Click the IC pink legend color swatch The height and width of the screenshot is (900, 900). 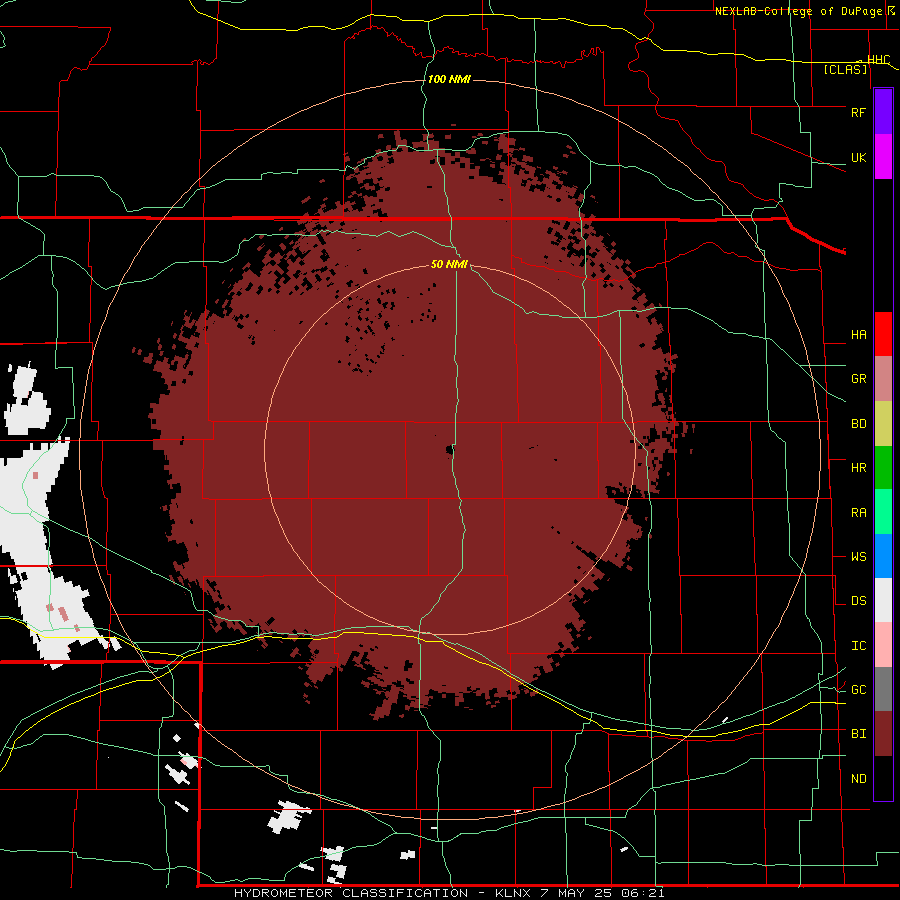[x=883, y=645]
